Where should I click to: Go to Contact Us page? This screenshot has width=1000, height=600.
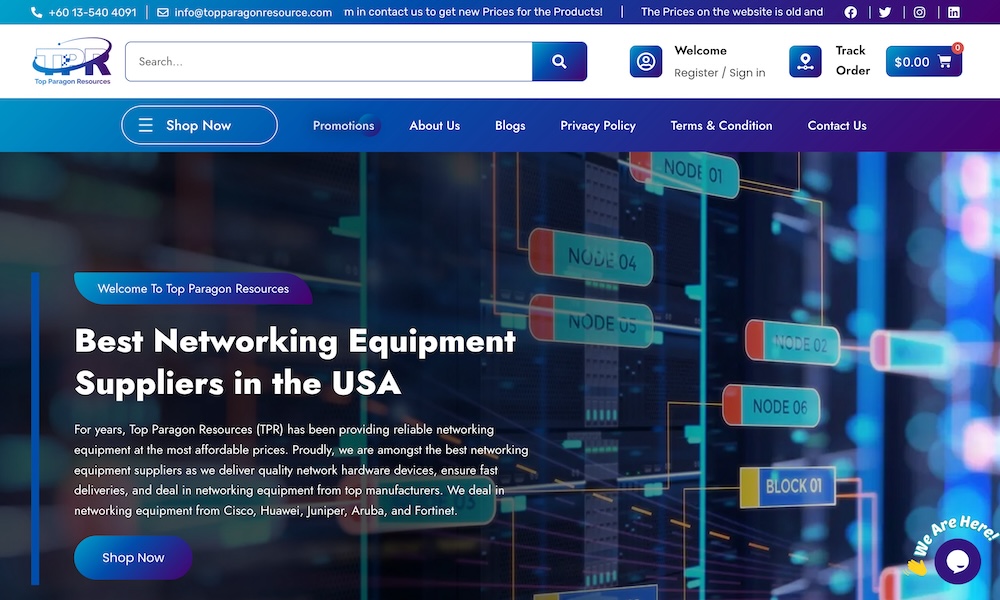[837, 126]
